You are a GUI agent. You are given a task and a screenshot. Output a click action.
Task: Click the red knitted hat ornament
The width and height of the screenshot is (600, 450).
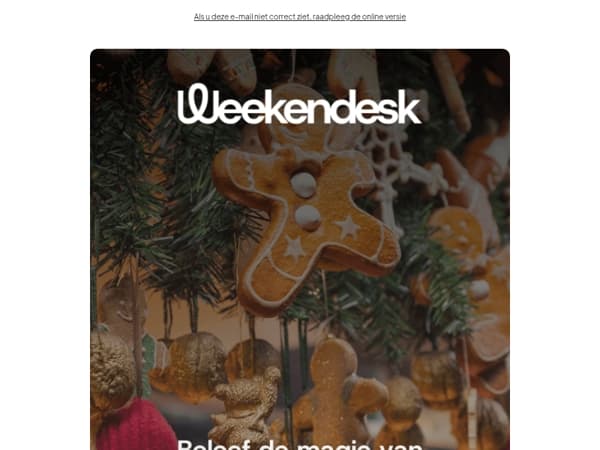(134, 425)
